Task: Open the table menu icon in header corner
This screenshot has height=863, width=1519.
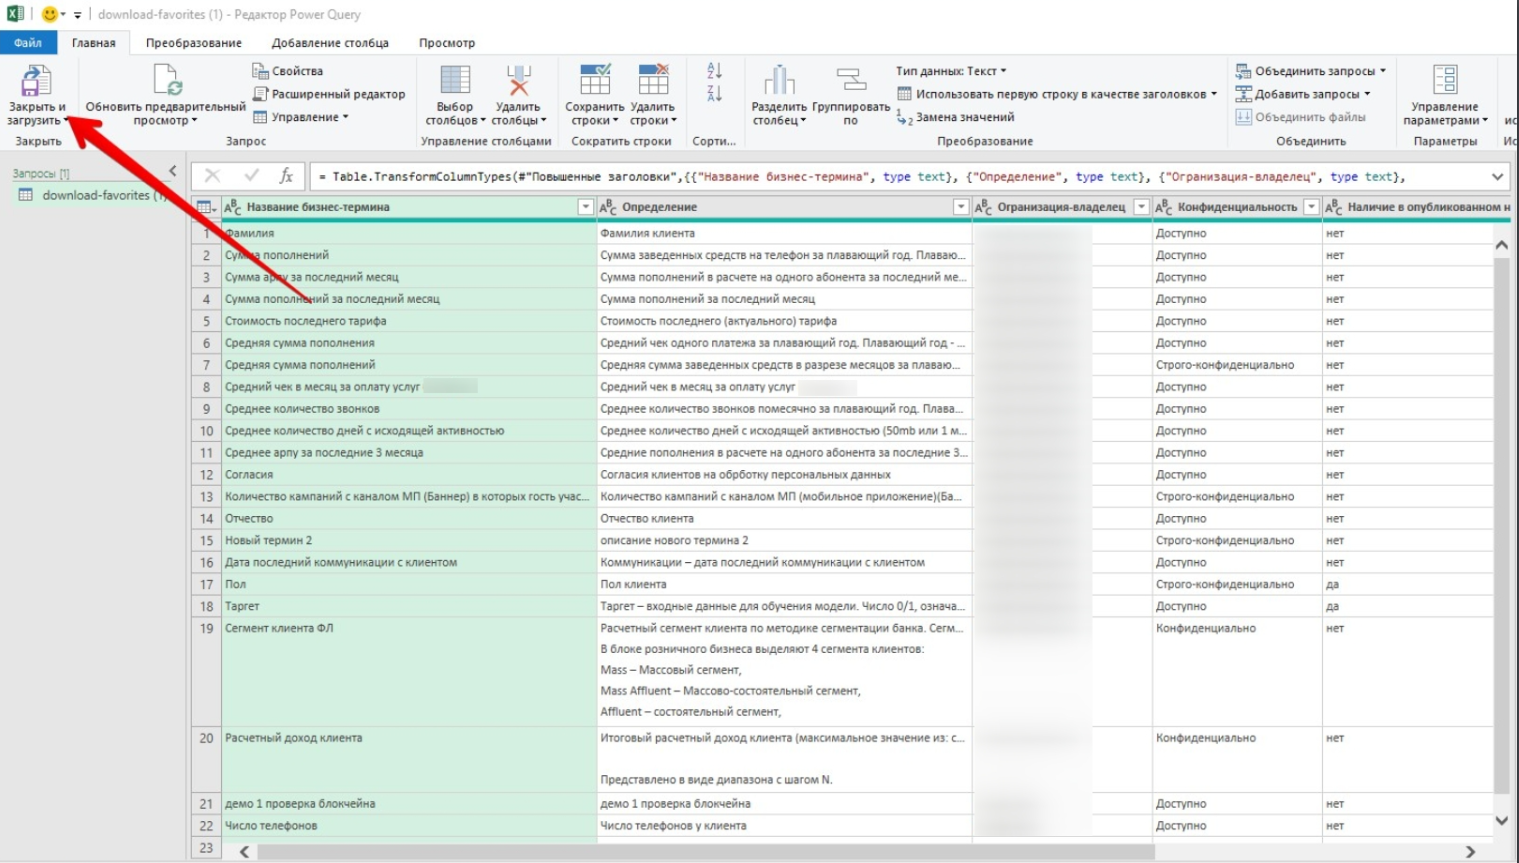Action: pyautogui.click(x=205, y=207)
